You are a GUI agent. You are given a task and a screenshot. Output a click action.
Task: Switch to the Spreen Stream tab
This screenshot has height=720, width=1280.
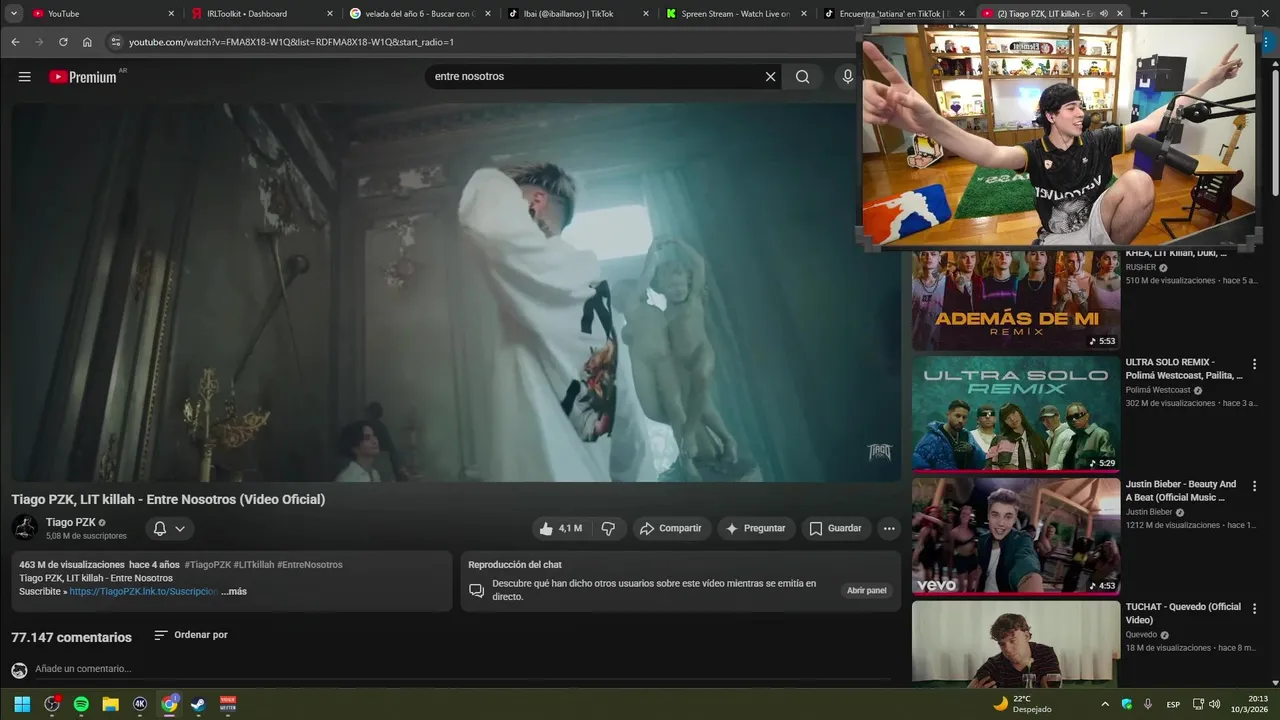tap(736, 14)
